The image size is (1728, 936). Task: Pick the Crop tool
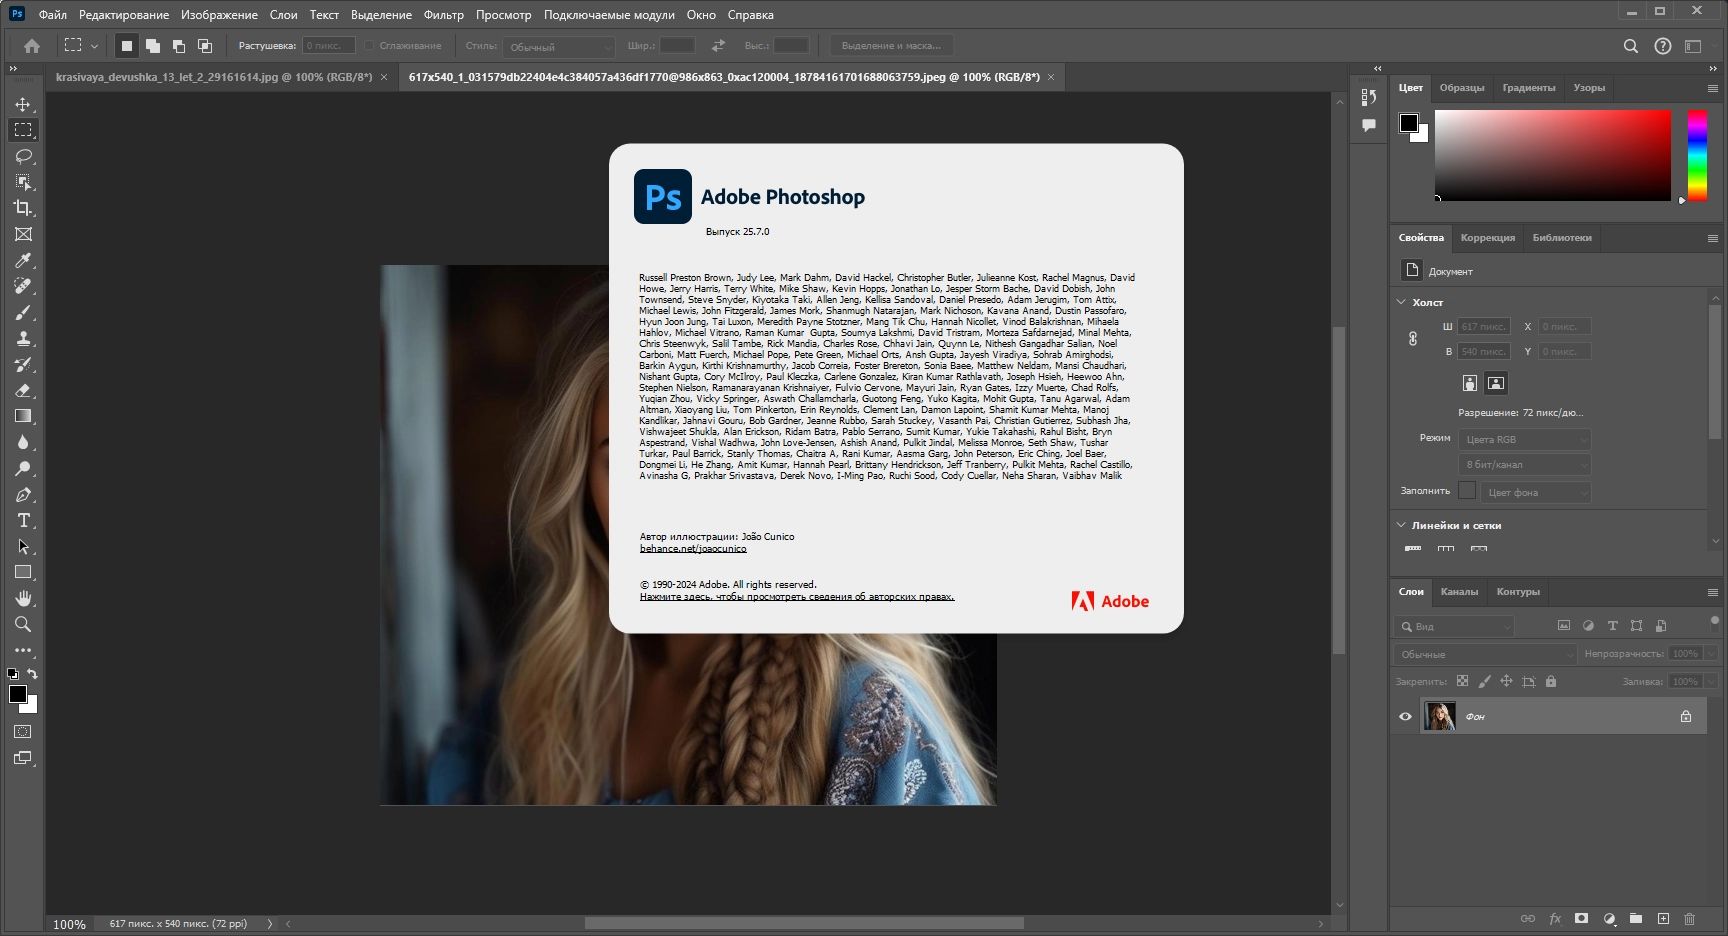(x=23, y=208)
